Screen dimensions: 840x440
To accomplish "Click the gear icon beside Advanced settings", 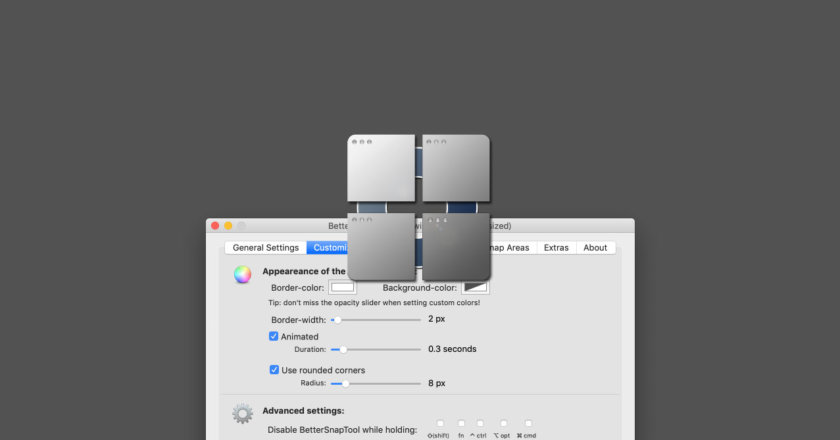I will pyautogui.click(x=242, y=414).
